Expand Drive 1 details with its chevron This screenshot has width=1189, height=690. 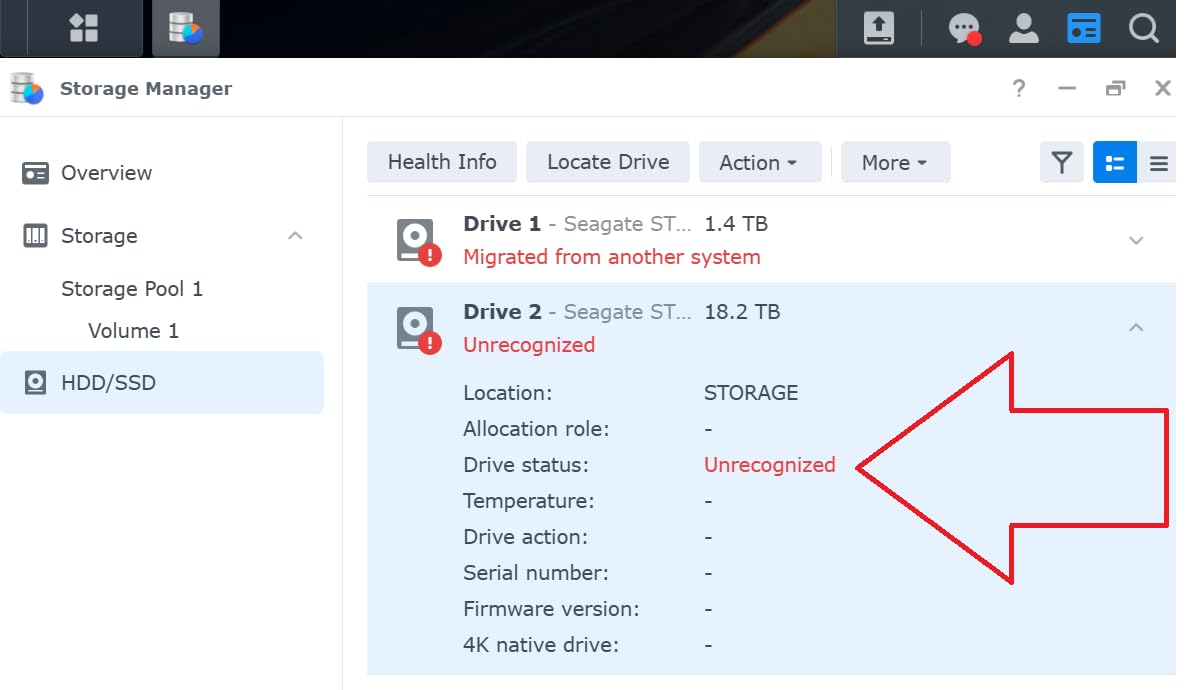click(x=1136, y=240)
